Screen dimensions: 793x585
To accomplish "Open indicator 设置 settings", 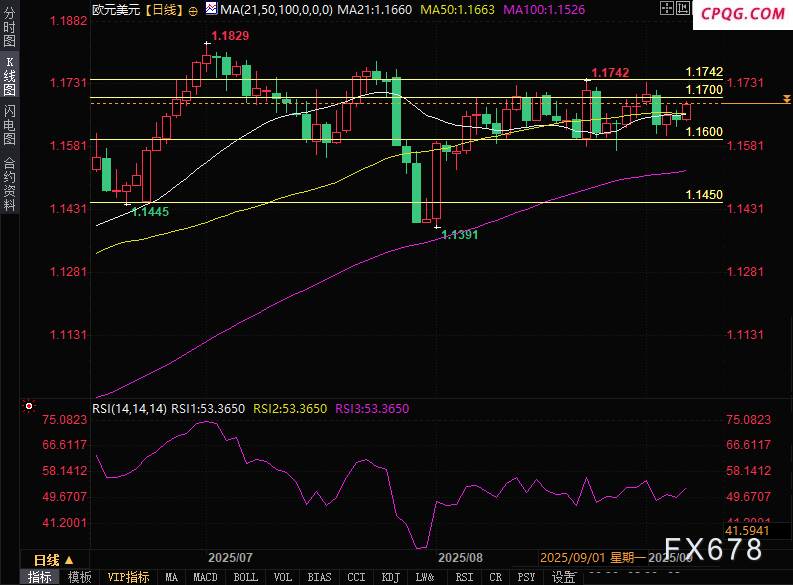I will (564, 577).
